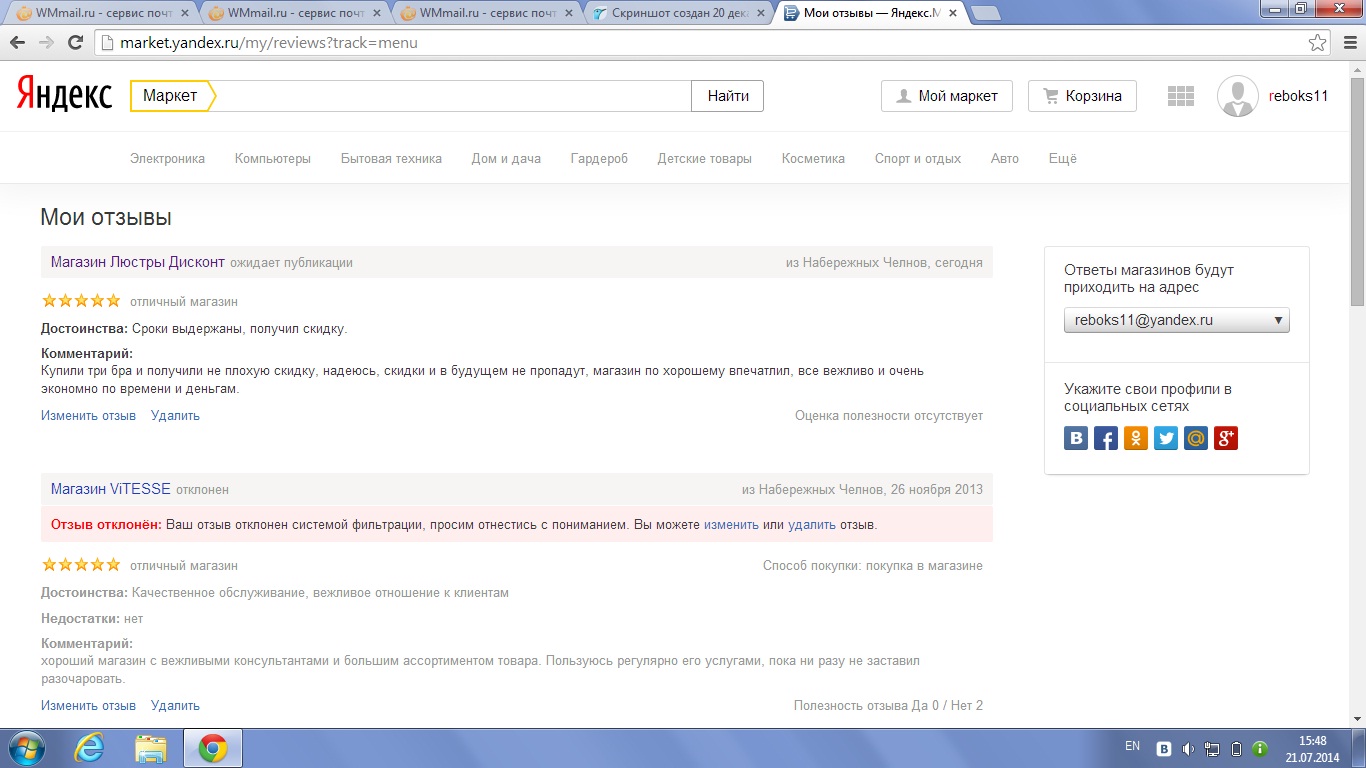The image size is (1366, 768).
Task: Open the Компьютеры category
Action: 273,158
